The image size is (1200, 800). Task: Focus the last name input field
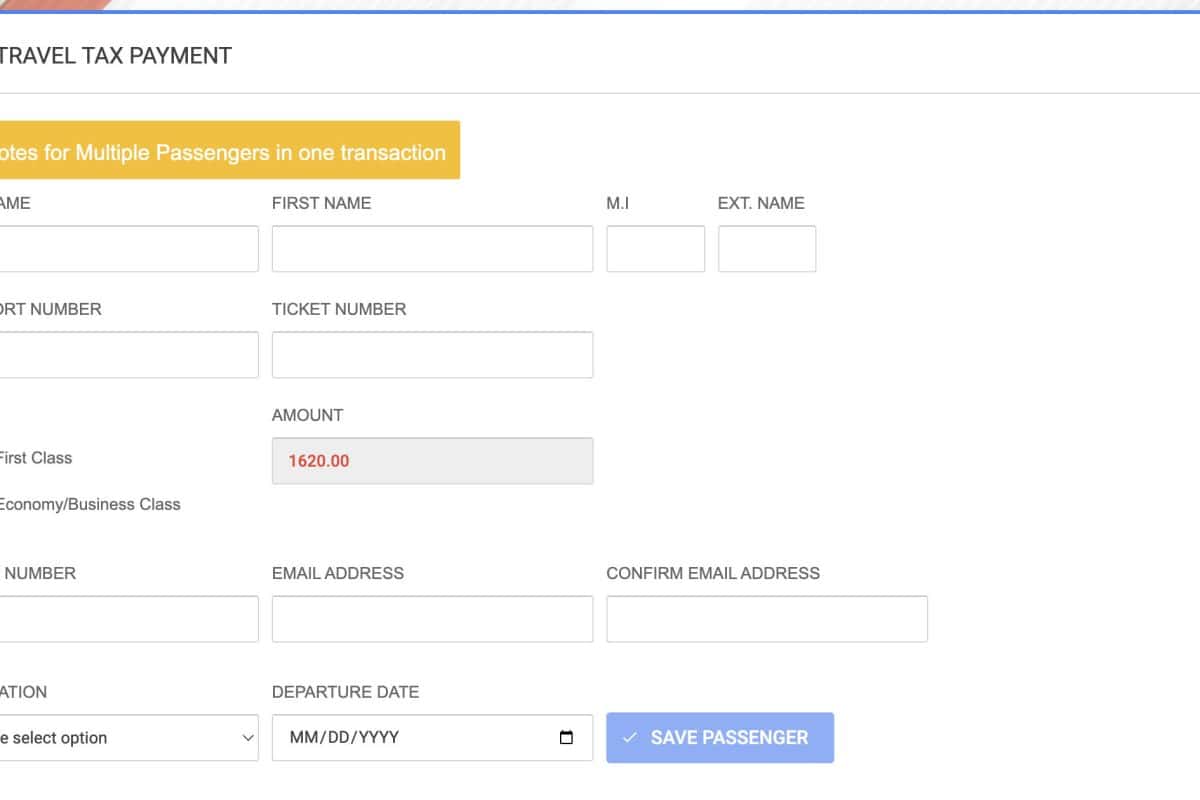tap(128, 249)
